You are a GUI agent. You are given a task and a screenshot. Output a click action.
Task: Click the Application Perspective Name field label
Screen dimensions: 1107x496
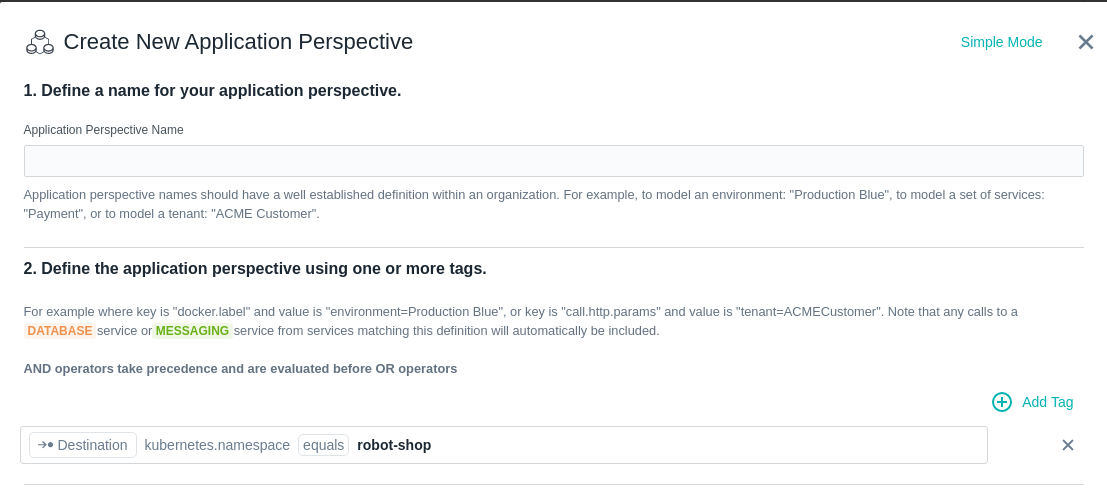103,130
